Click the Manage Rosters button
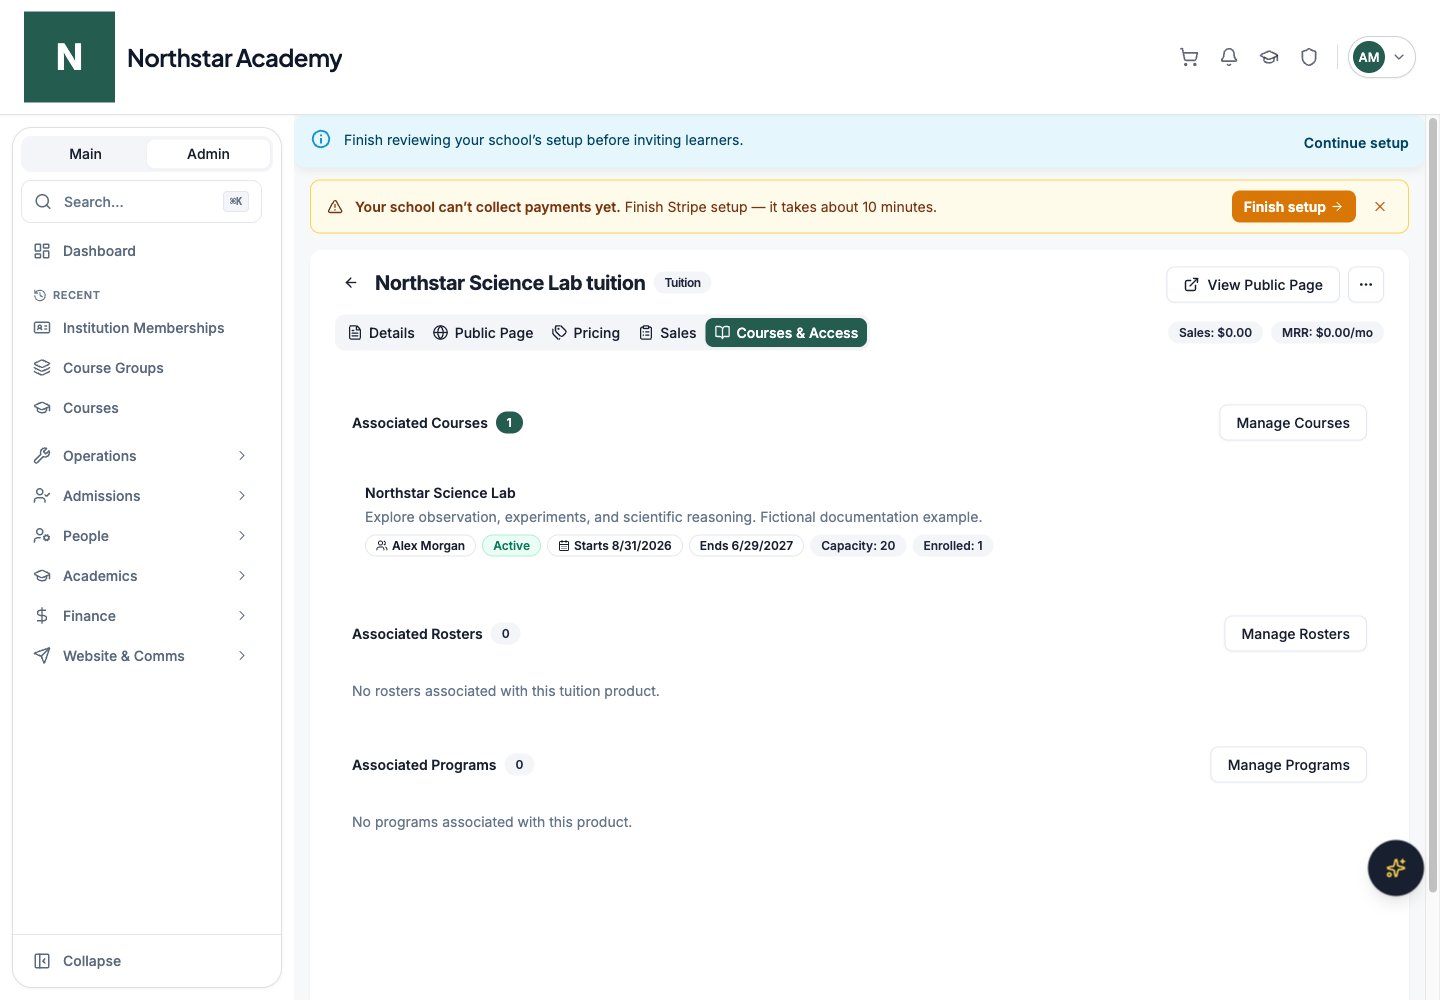 (1295, 634)
